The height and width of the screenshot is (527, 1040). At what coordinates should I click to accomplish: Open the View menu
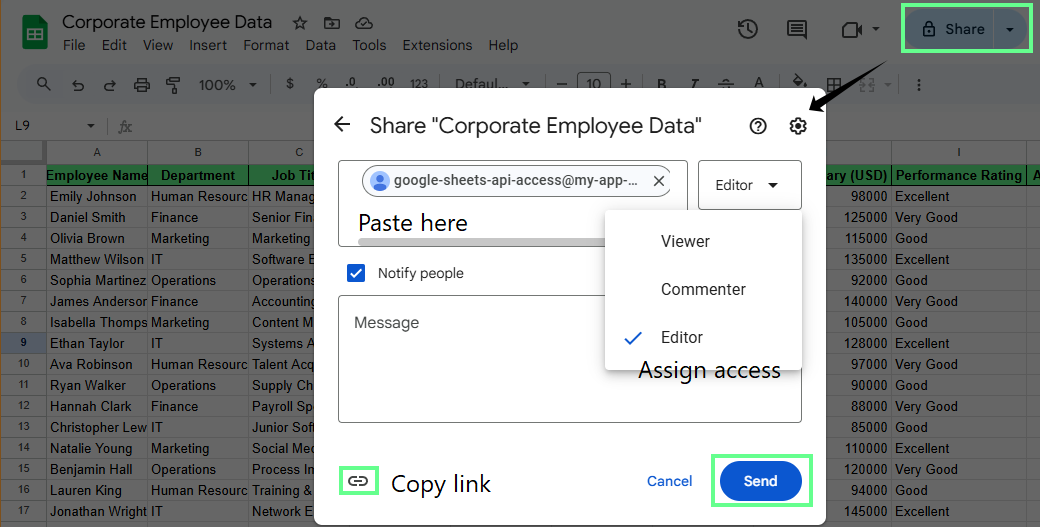(158, 45)
